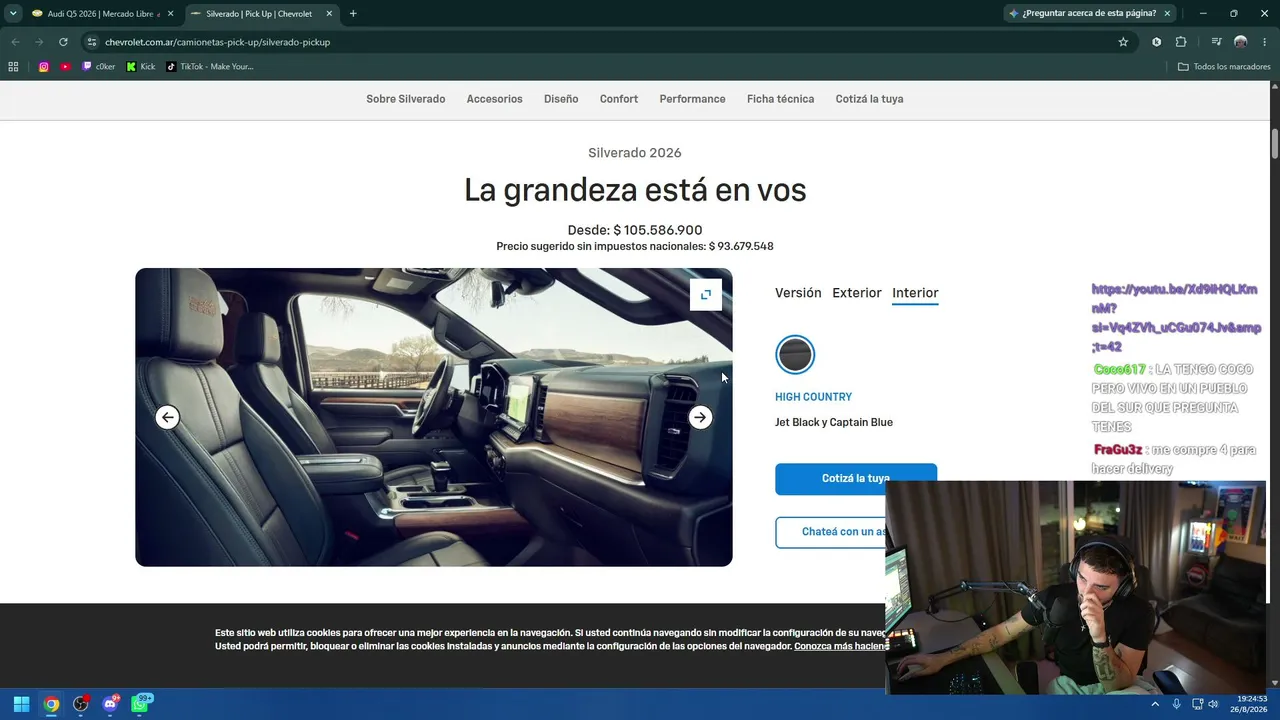Open the c0ker Twitch bookmark
The image size is (1280, 720).
click(98, 67)
